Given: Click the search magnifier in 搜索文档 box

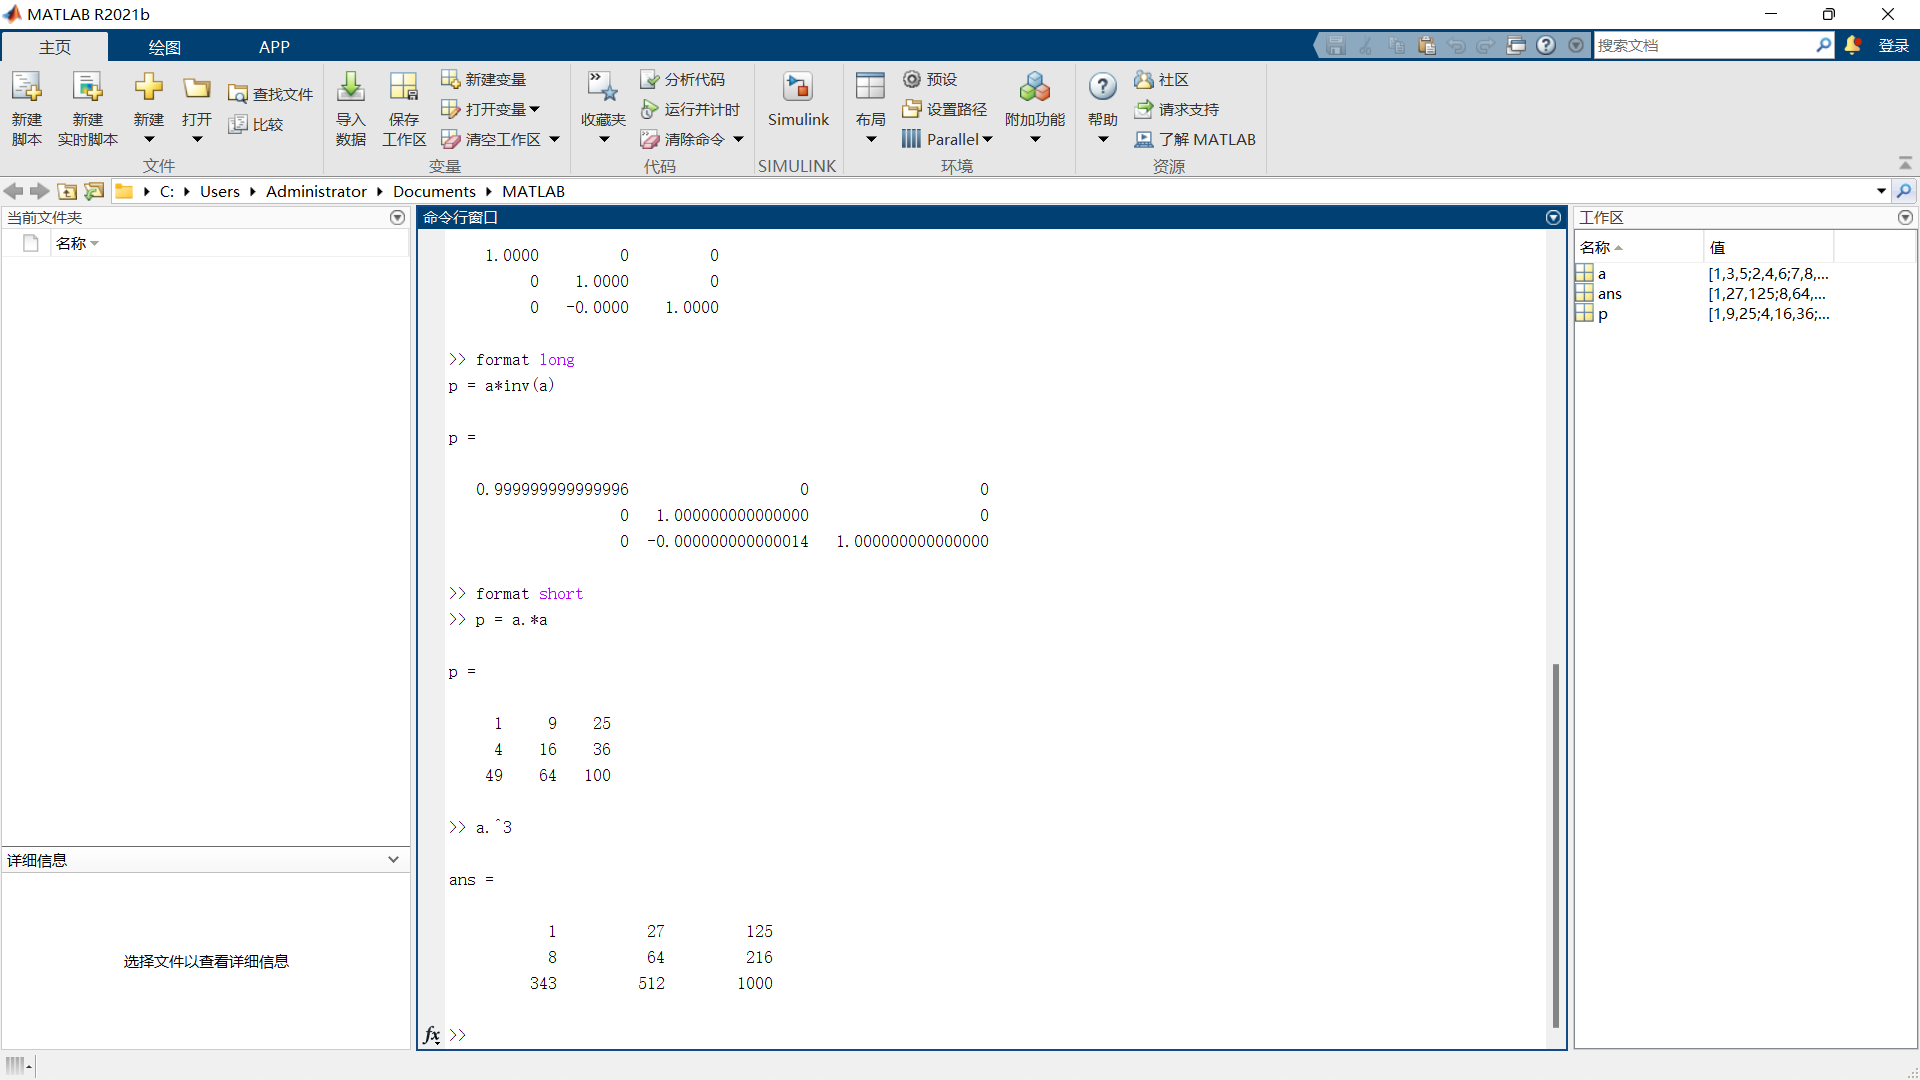Looking at the screenshot, I should pyautogui.click(x=1823, y=45).
